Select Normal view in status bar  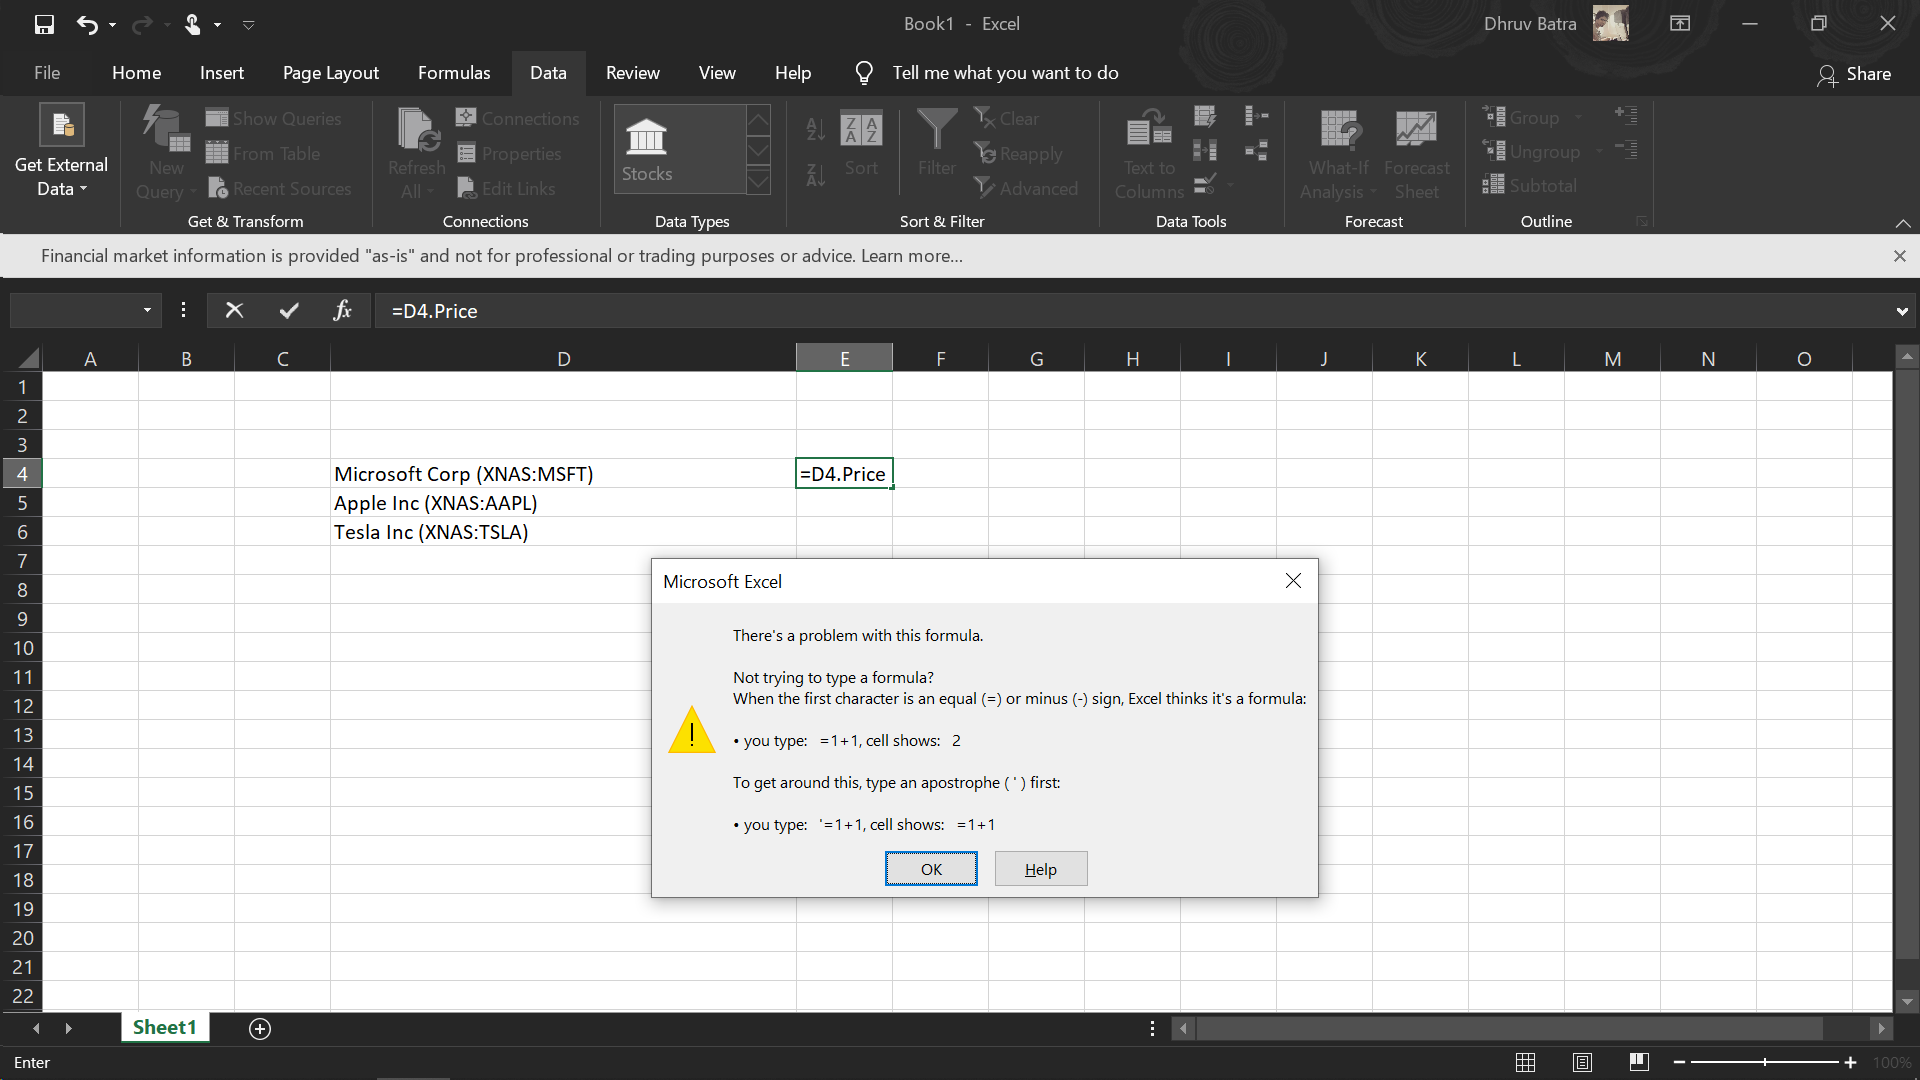pos(1526,1062)
